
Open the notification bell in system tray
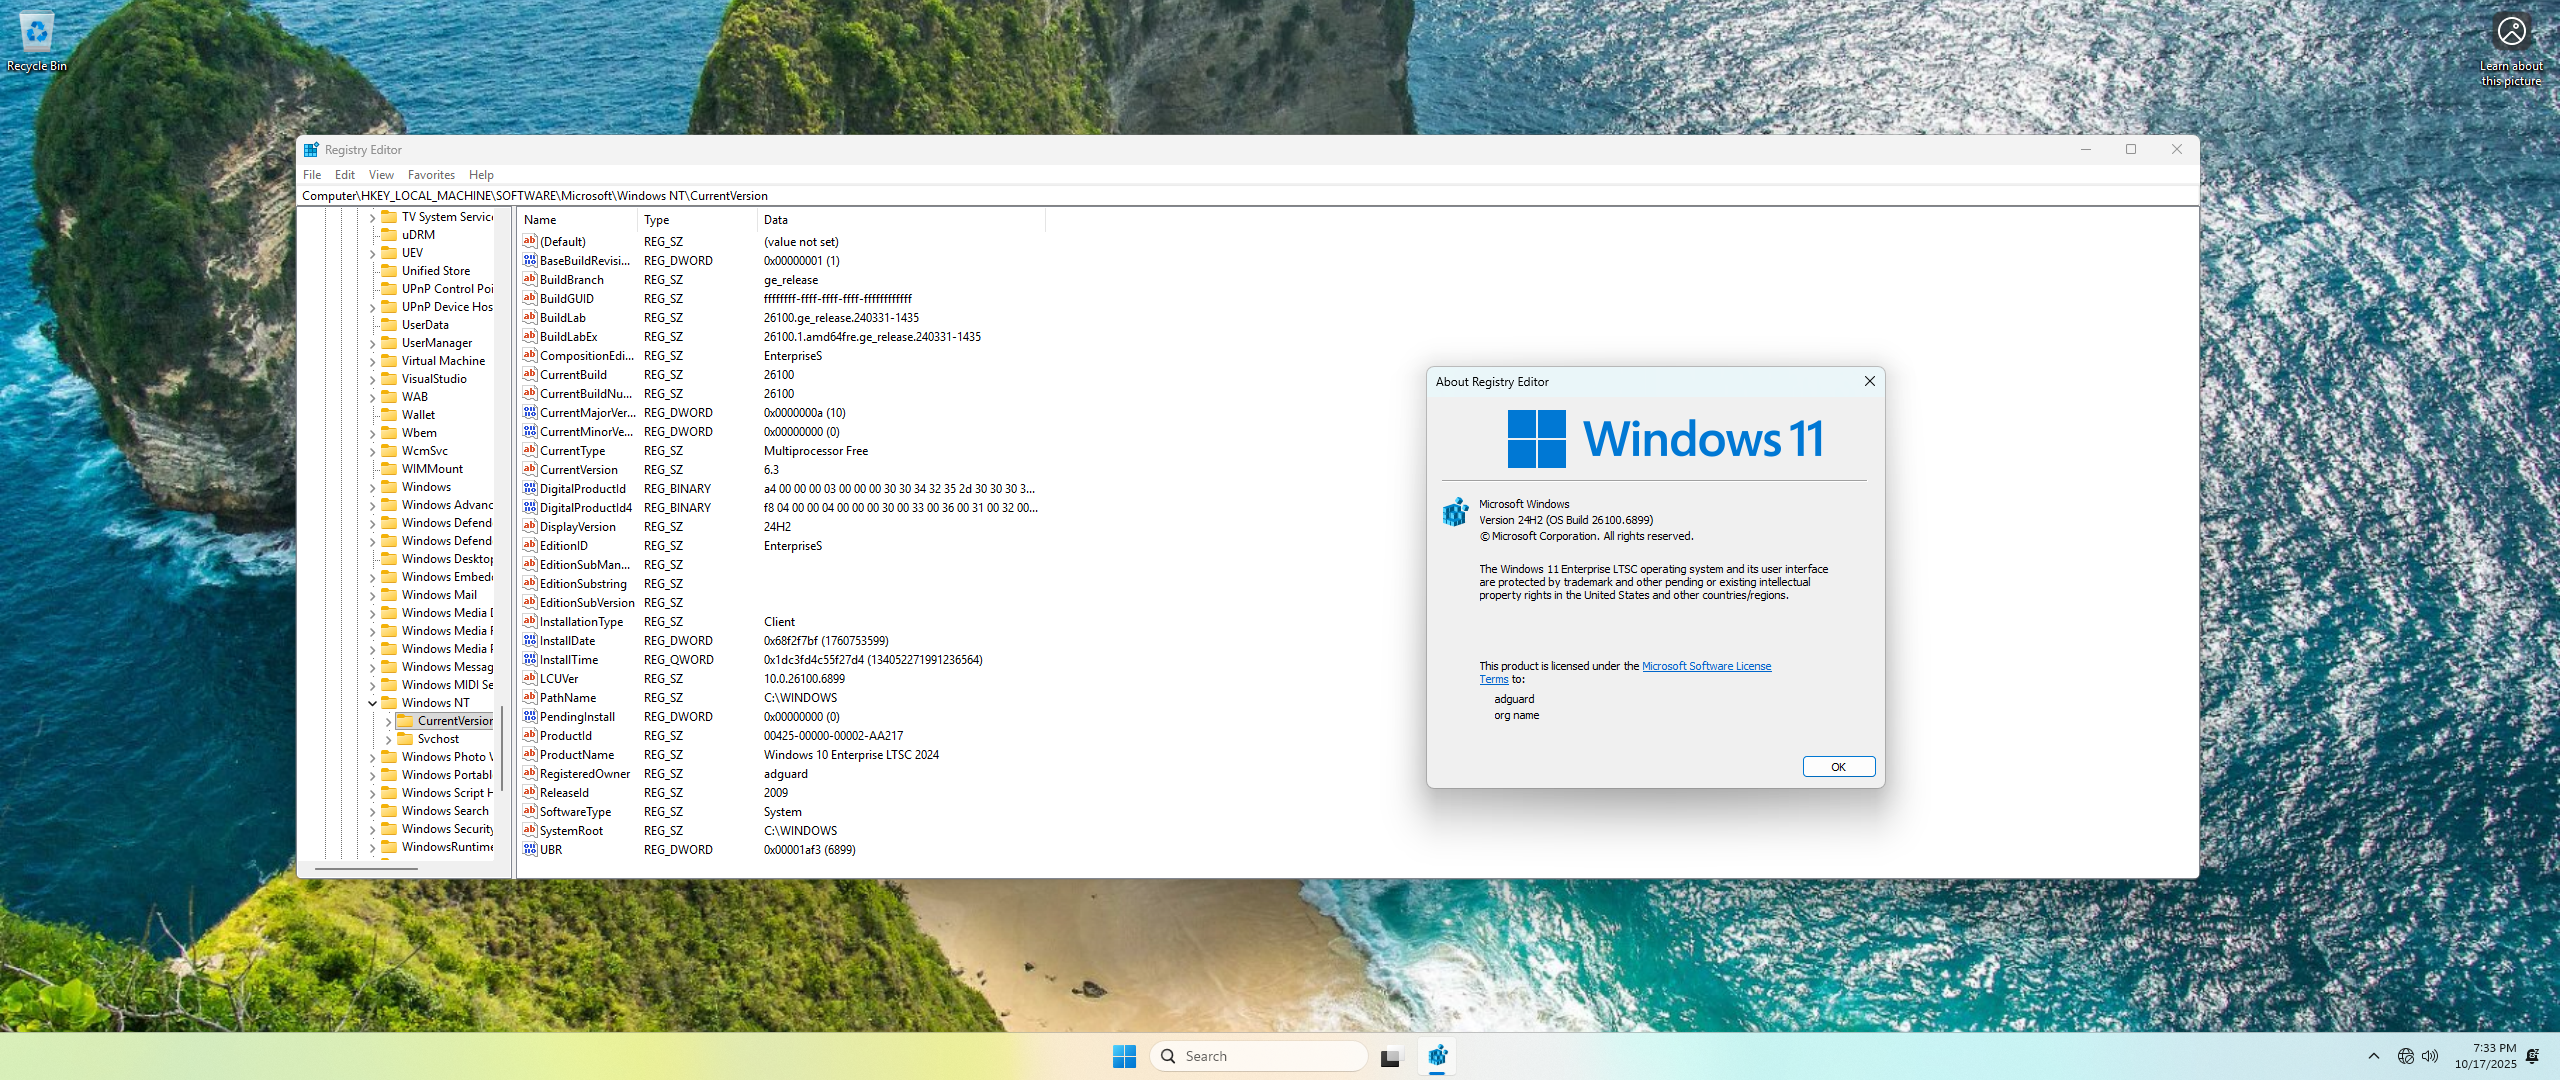coord(2532,1056)
